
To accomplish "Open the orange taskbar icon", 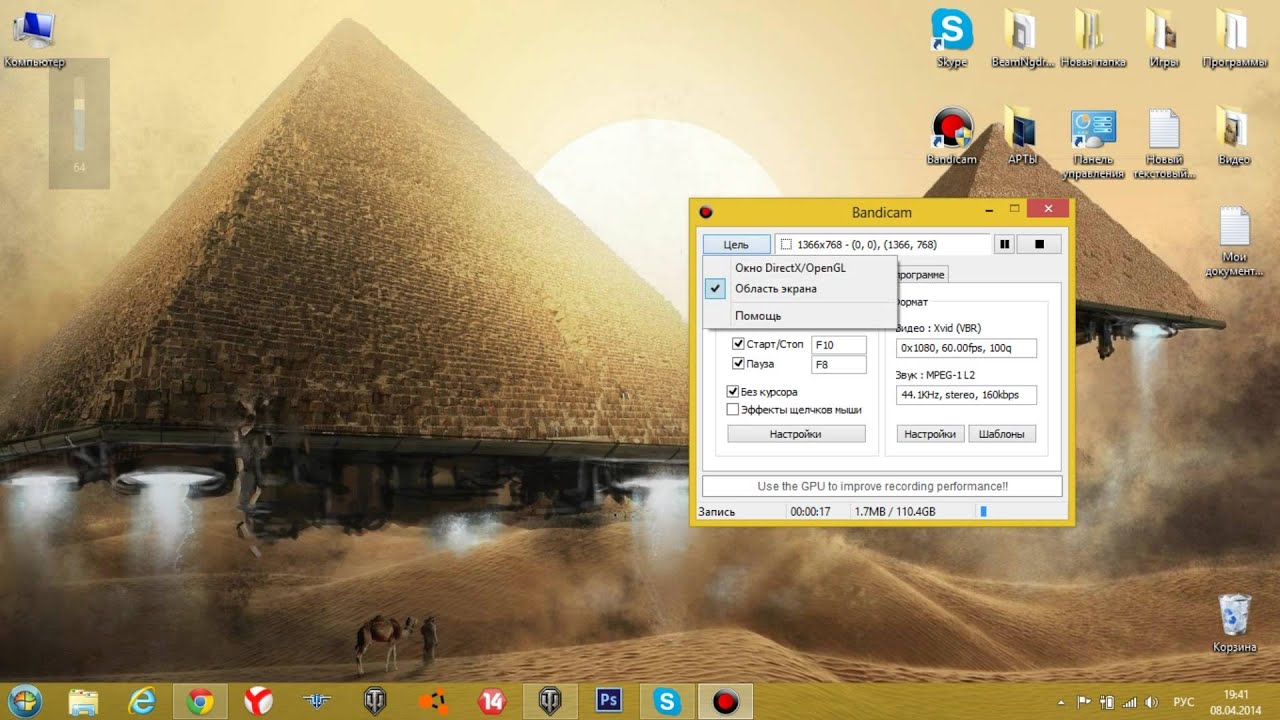I will click(433, 701).
